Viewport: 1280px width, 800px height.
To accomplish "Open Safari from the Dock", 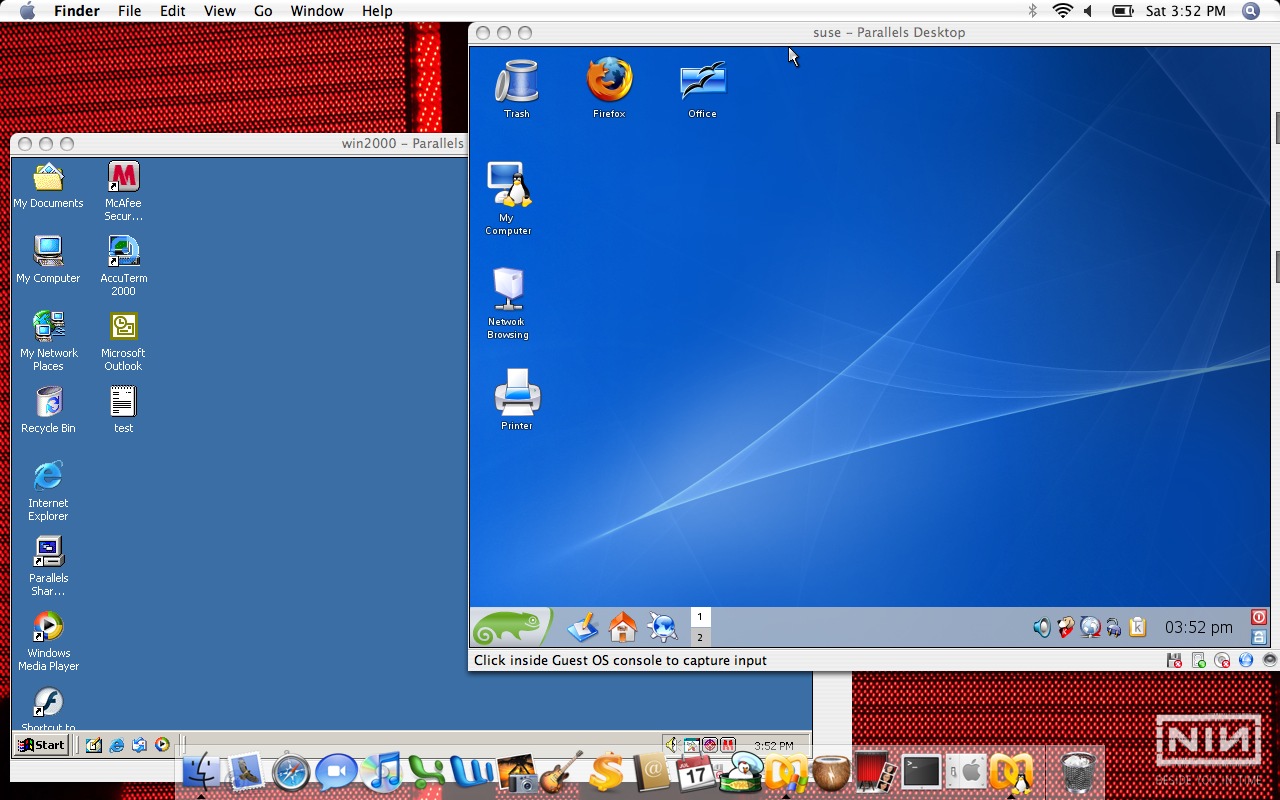I will (x=292, y=773).
